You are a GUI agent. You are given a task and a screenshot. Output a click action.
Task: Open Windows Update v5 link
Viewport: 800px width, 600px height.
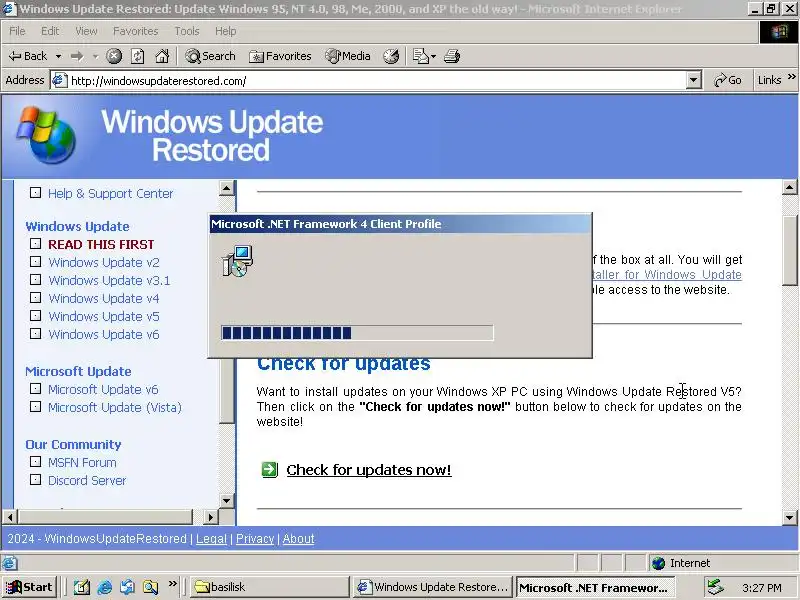coord(104,316)
